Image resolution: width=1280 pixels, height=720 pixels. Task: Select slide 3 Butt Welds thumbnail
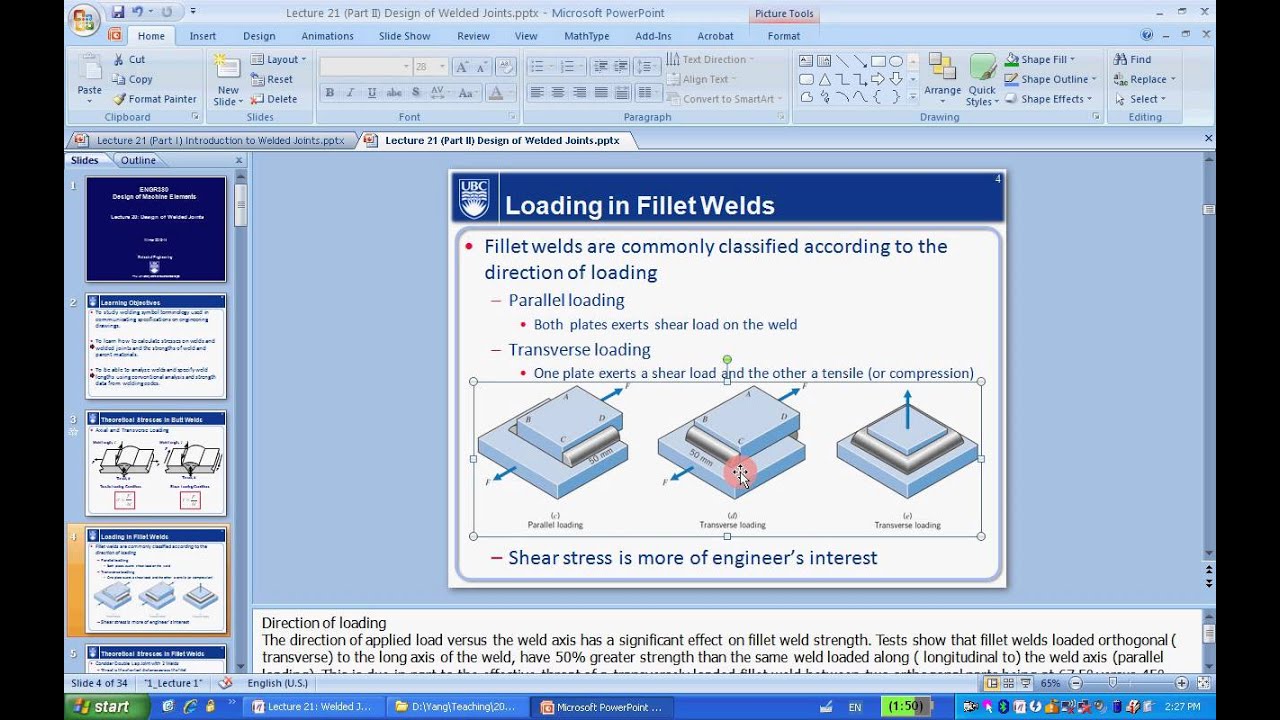(x=156, y=463)
